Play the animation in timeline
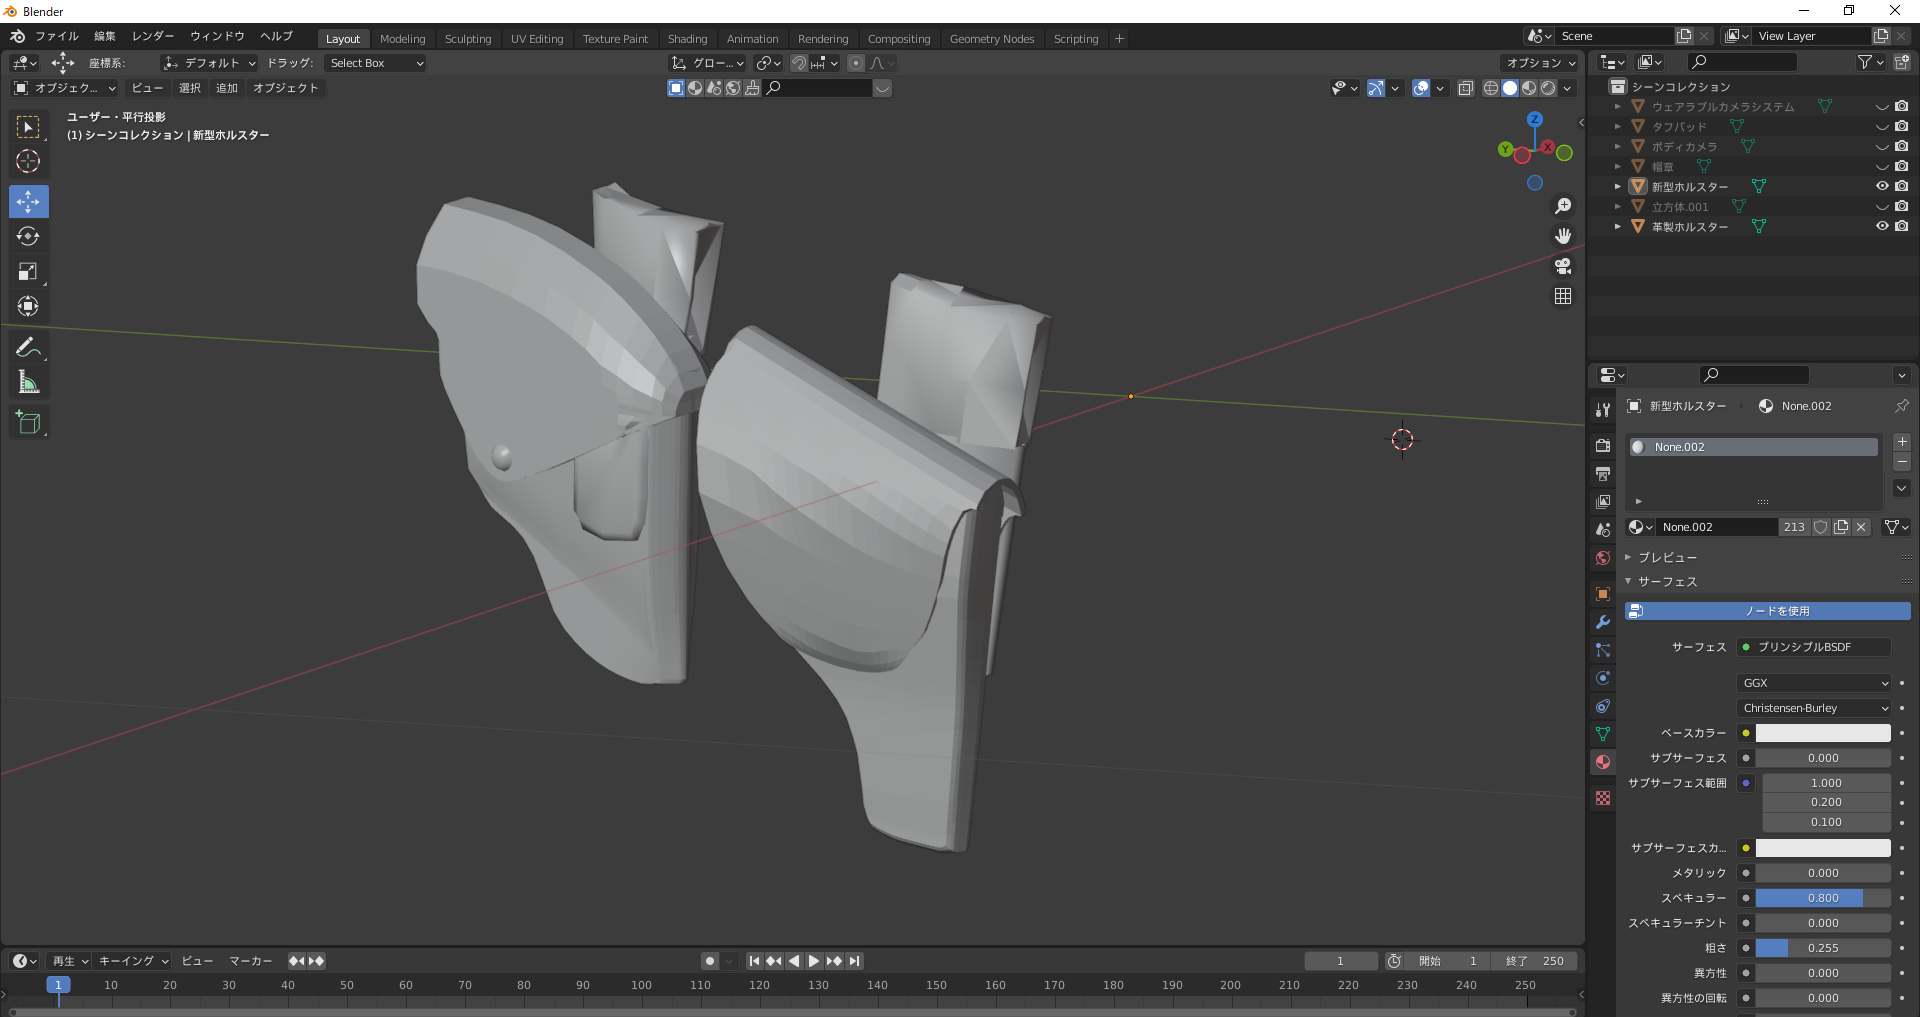This screenshot has width=1920, height=1017. [814, 961]
